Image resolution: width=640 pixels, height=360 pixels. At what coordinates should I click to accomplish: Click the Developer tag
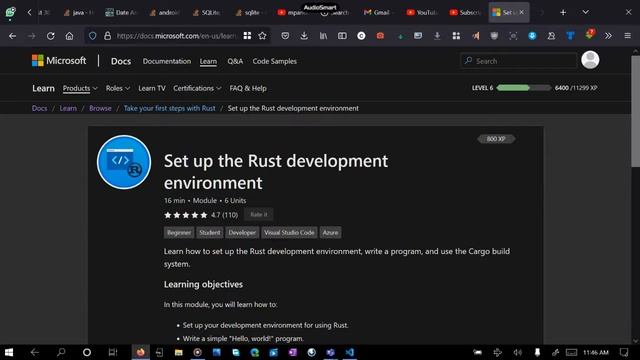click(242, 233)
